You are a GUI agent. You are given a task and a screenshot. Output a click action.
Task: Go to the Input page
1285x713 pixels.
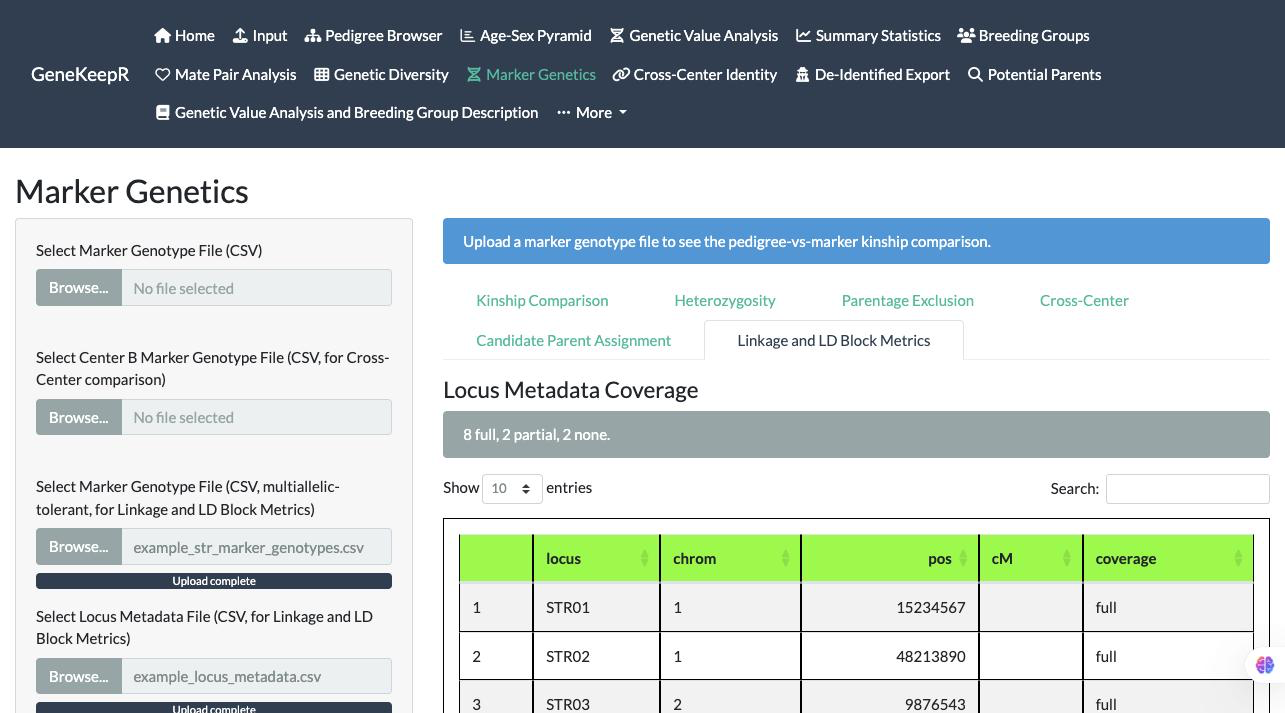(260, 36)
